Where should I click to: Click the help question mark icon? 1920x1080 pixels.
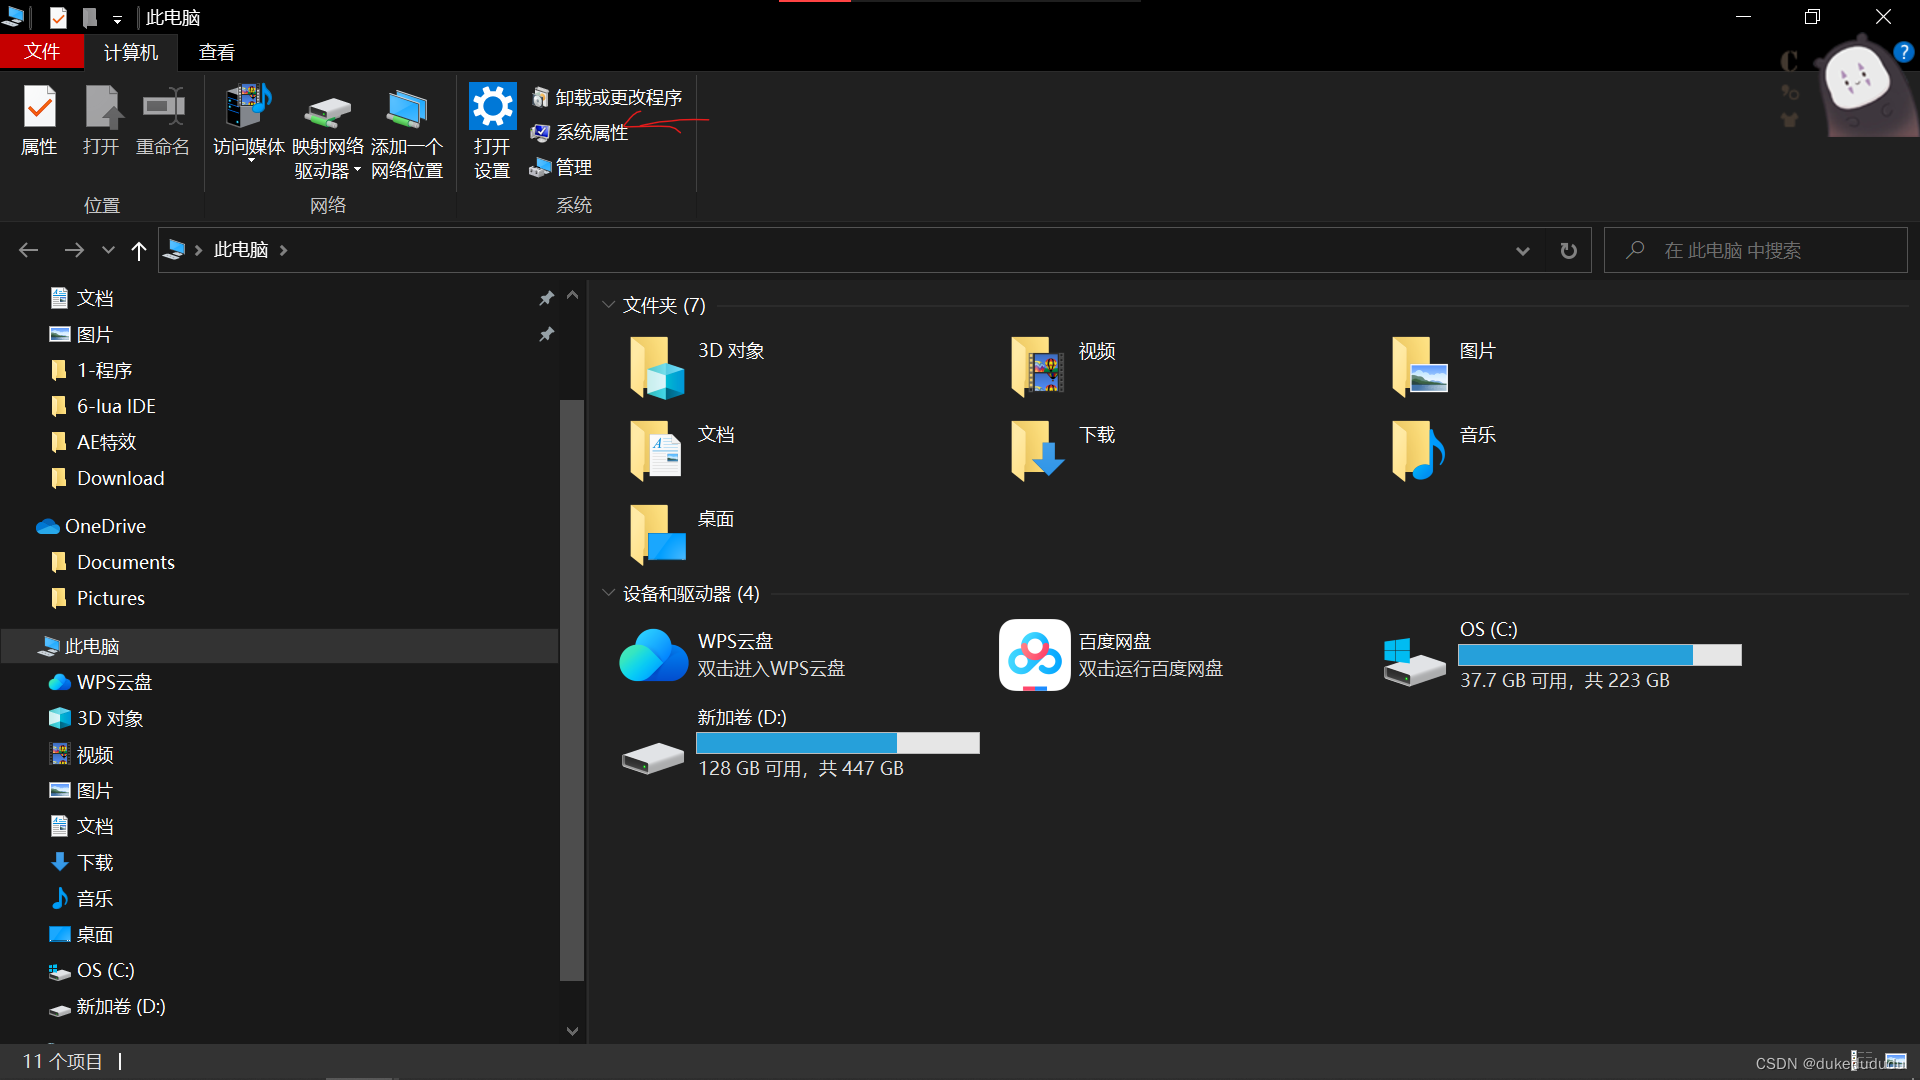(1903, 52)
